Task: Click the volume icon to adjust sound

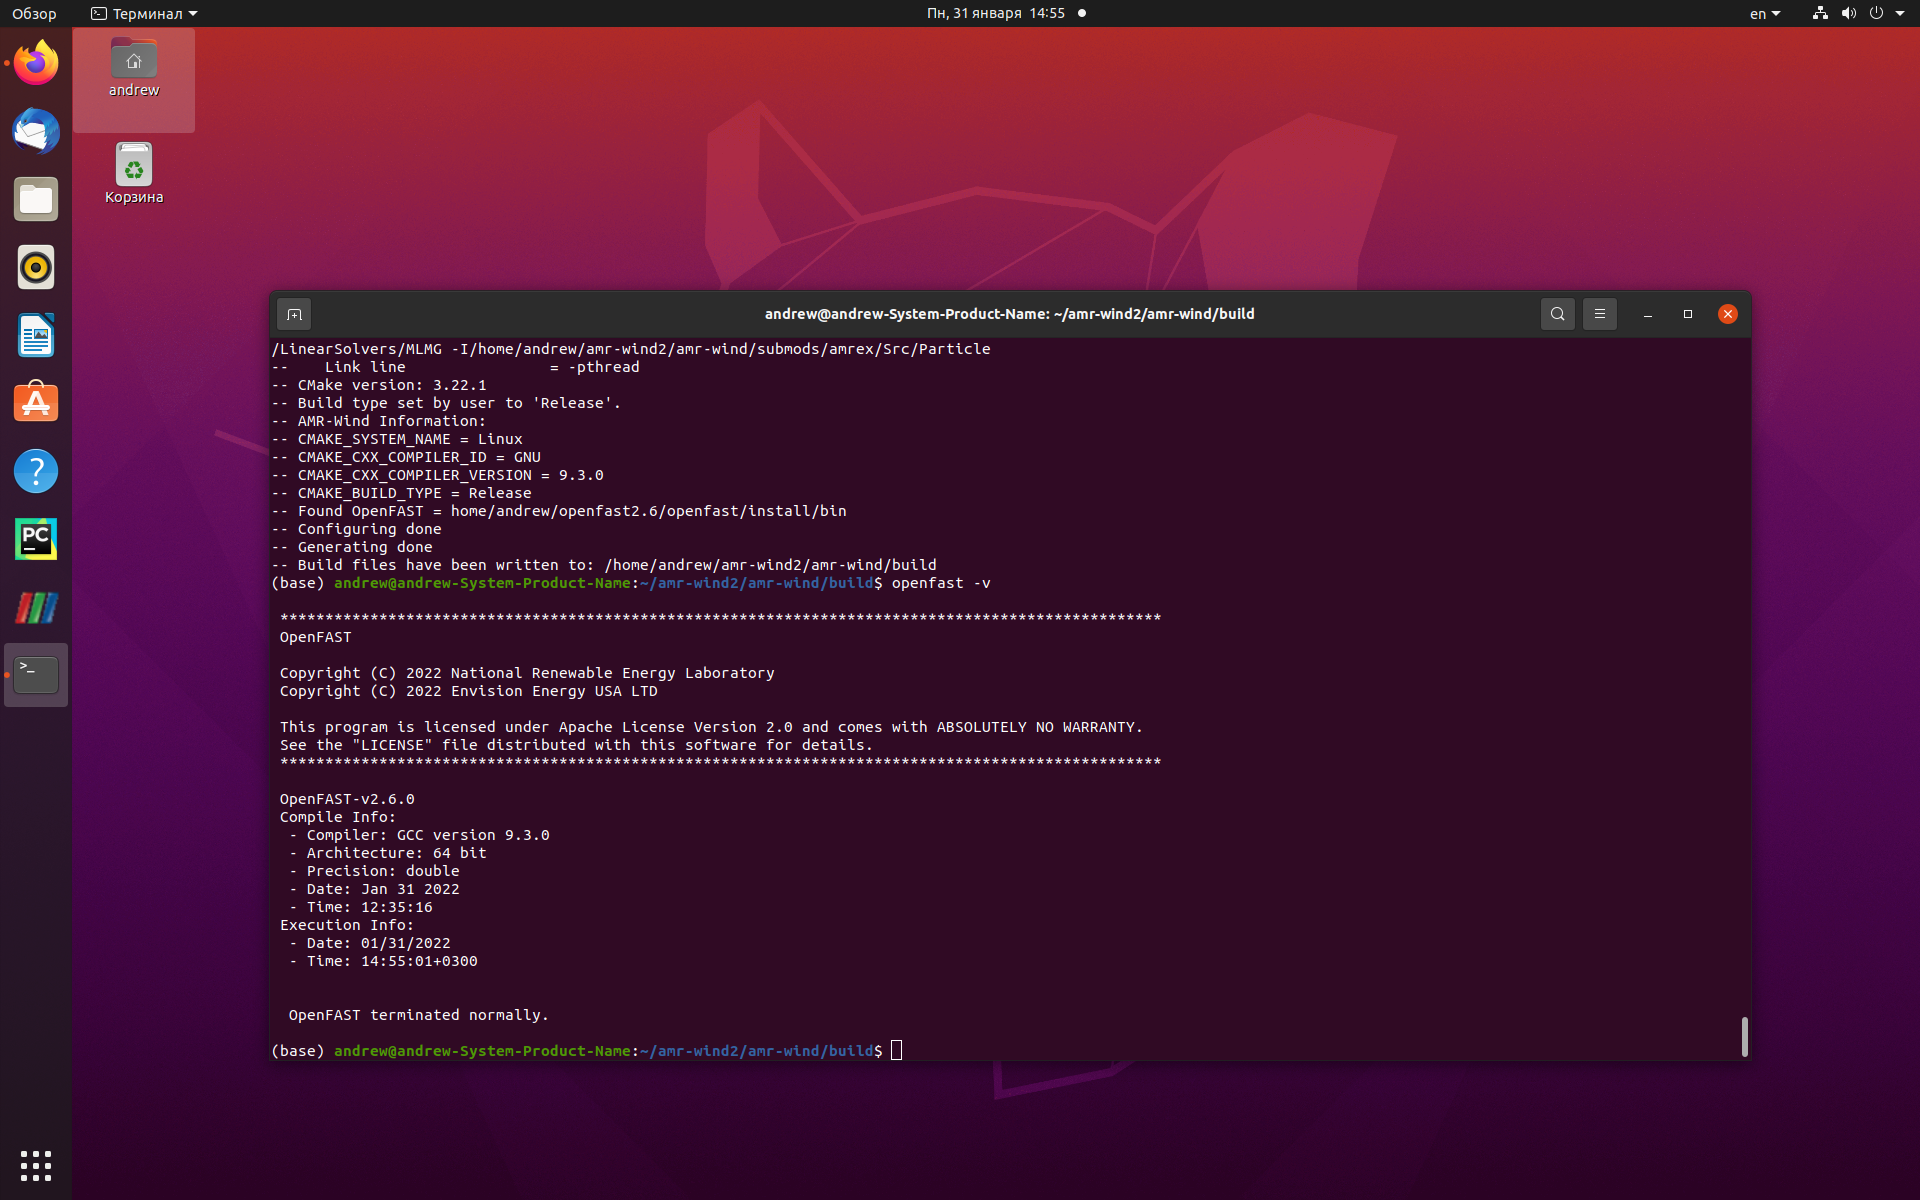Action: [1847, 13]
